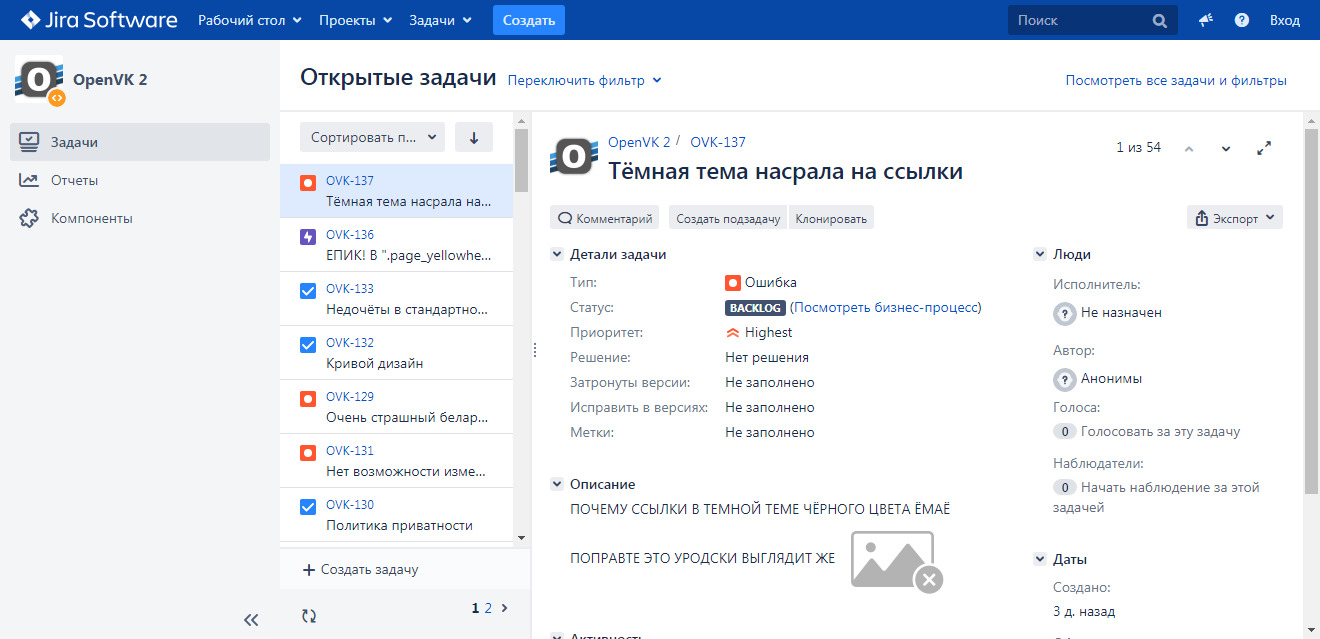Click the Посмотреть бизнес-процесс link
1320x639 pixels.
coord(886,307)
